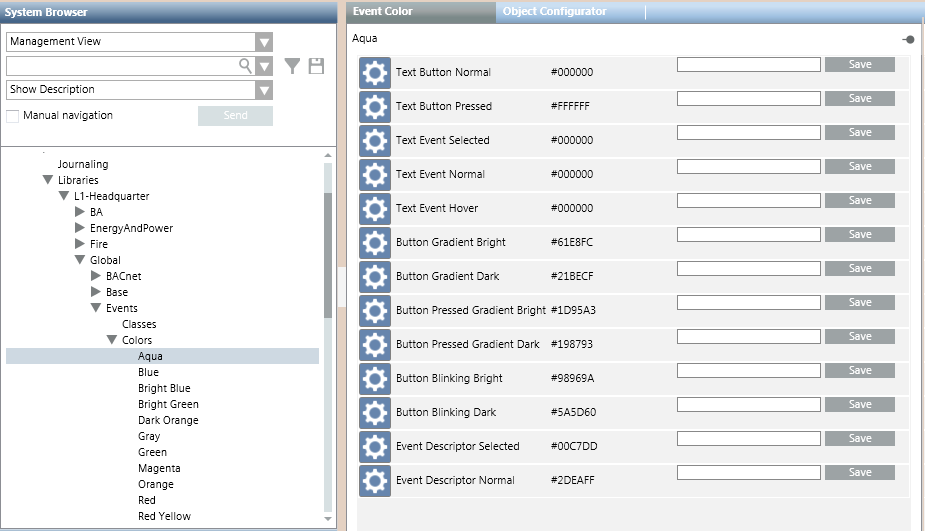Click the search magnifier icon

pyautogui.click(x=245, y=66)
